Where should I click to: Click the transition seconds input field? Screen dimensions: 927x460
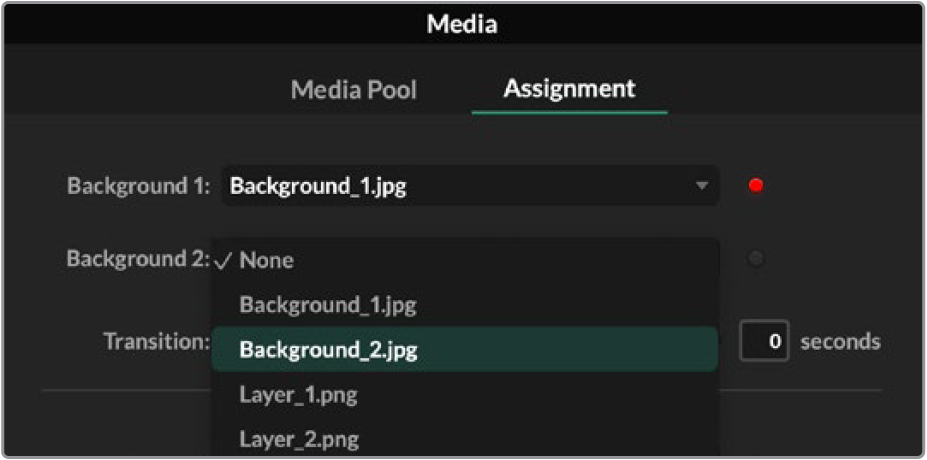765,342
